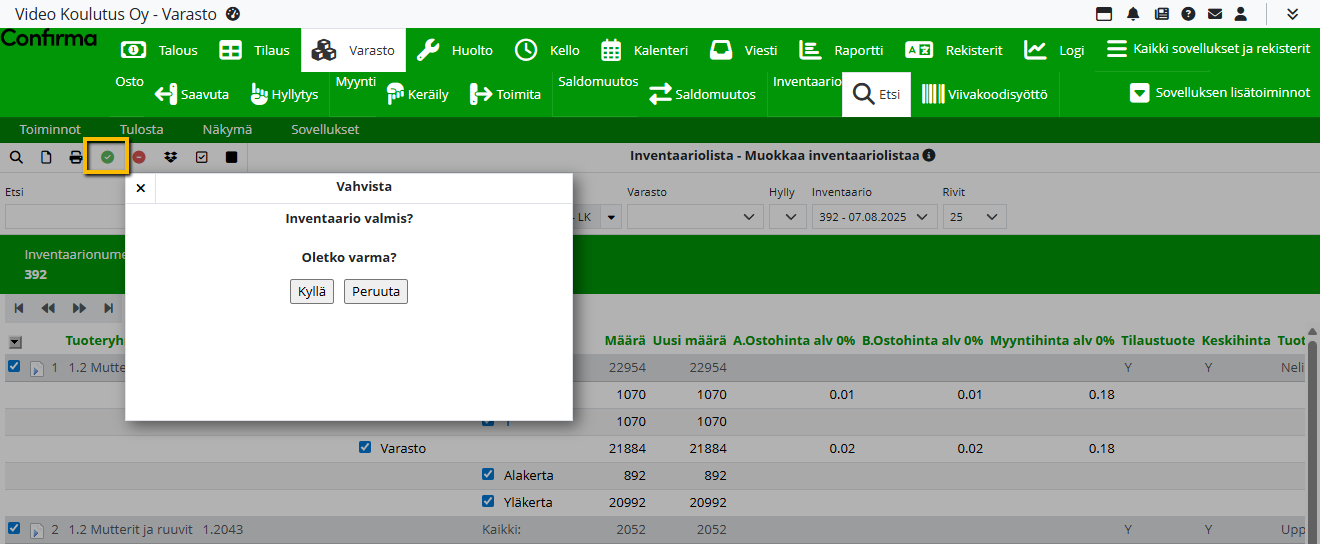Close the Vahvista dialog with X
1320x544 pixels.
coord(140,188)
